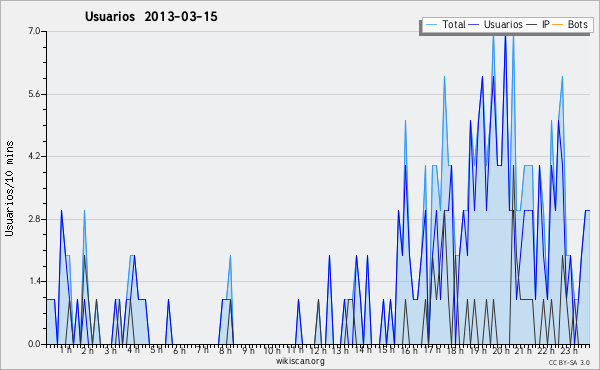Click the '11 h' x-axis label

tap(295, 350)
